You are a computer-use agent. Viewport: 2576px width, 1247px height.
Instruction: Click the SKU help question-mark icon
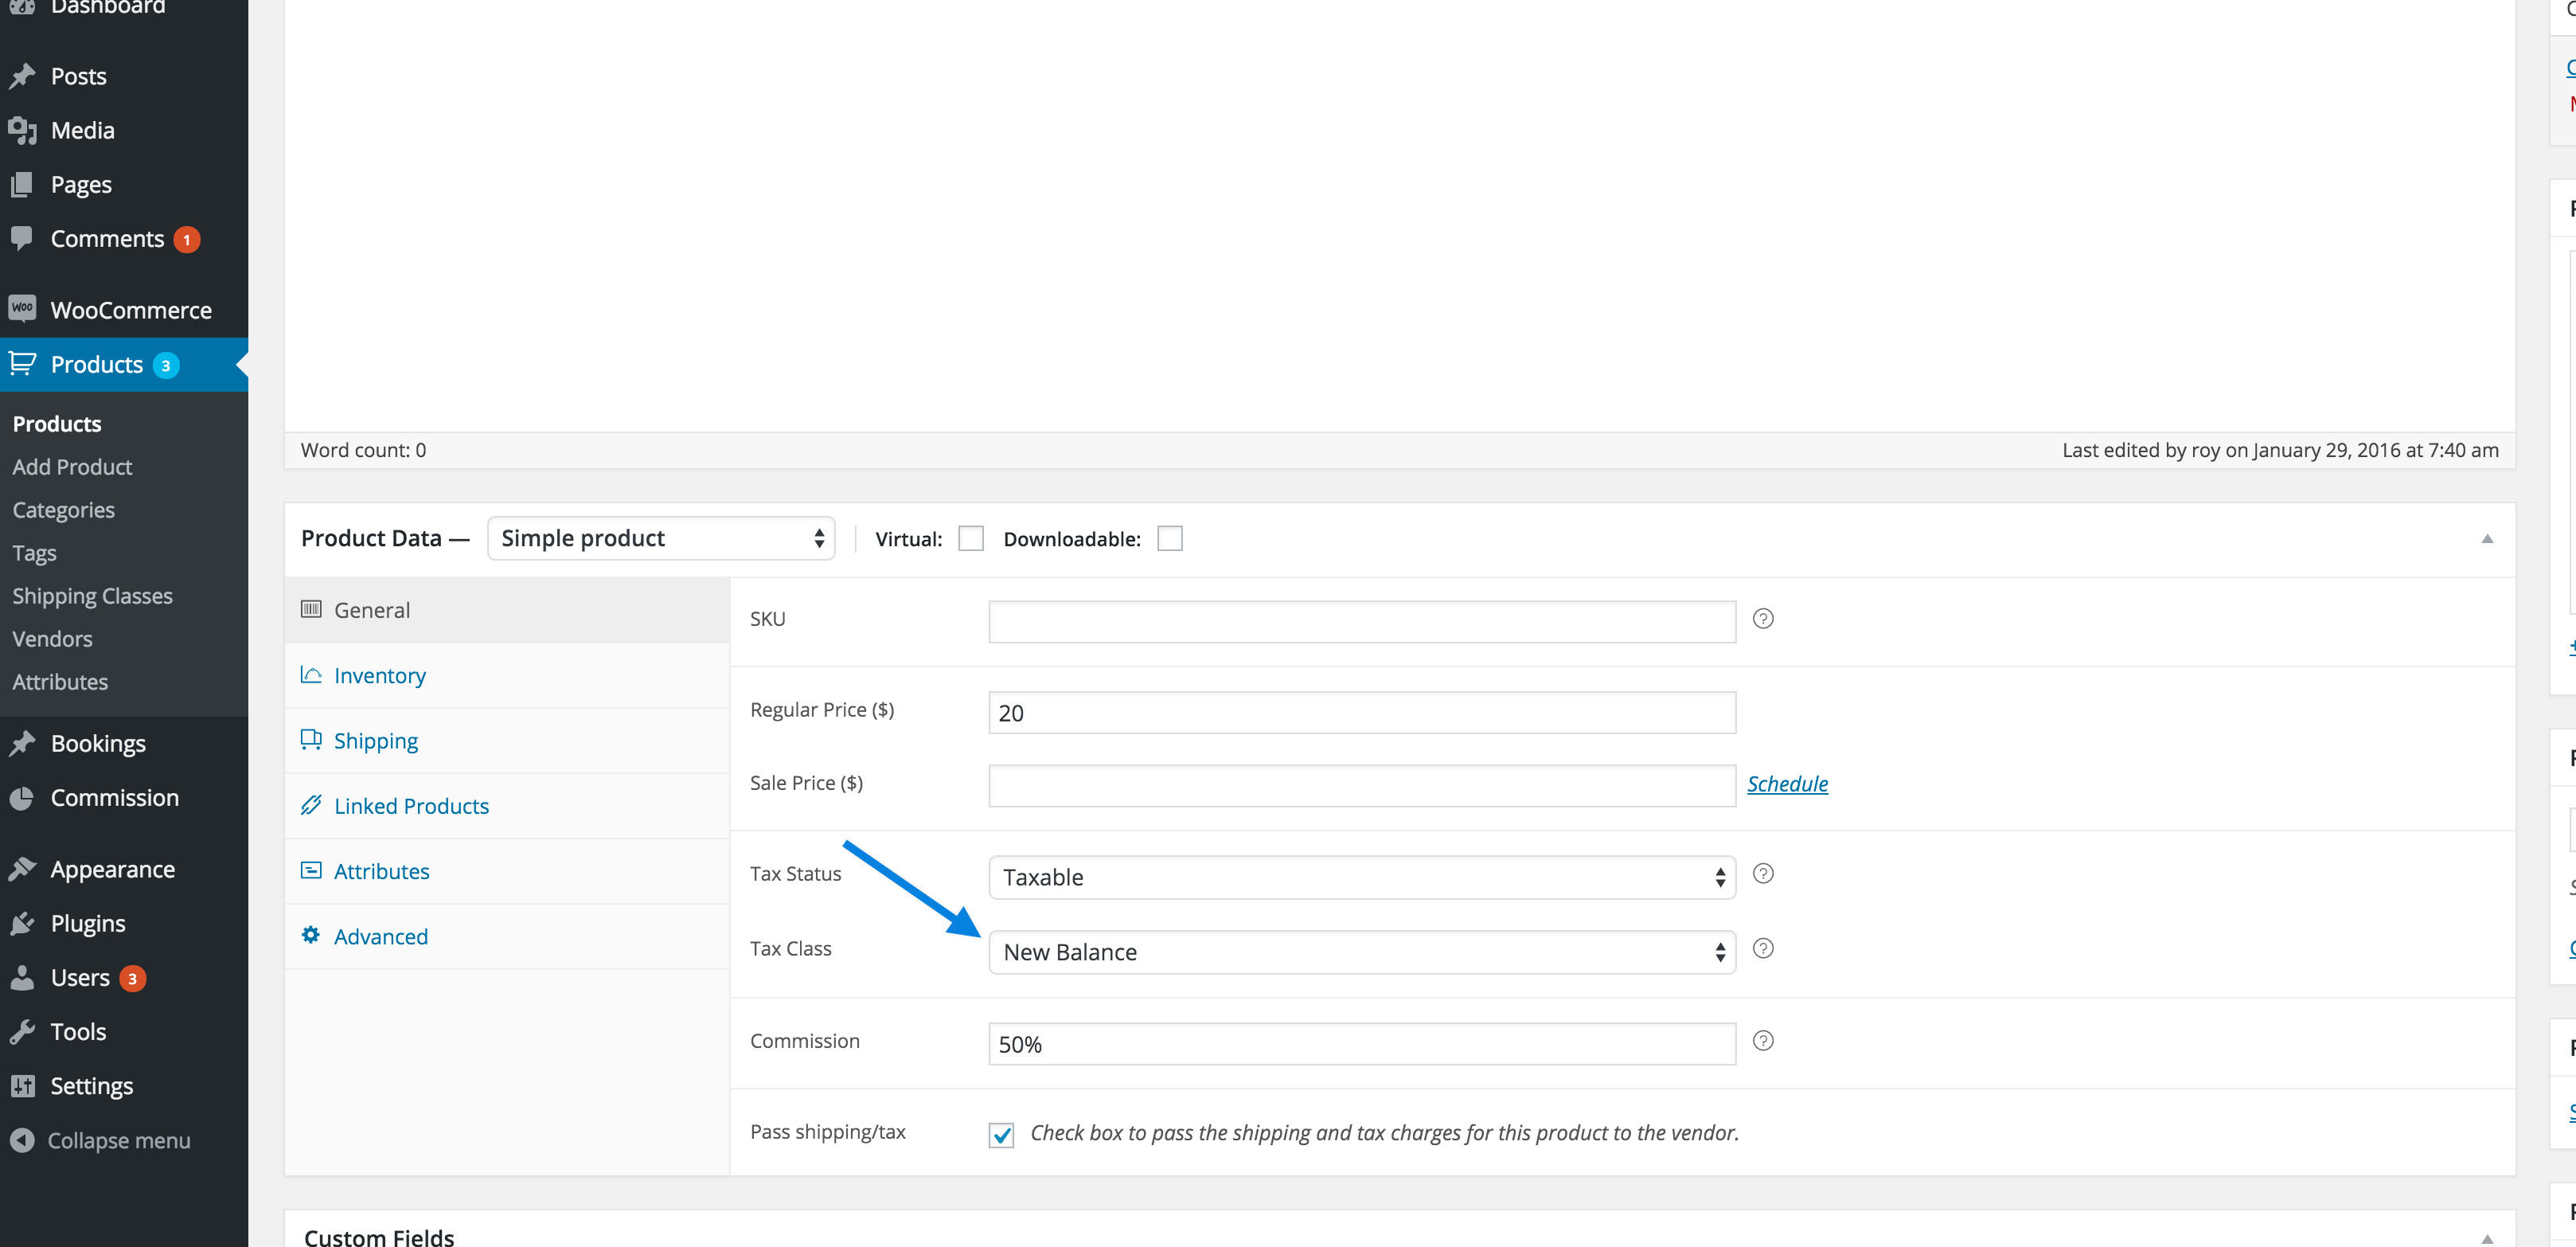1763,619
